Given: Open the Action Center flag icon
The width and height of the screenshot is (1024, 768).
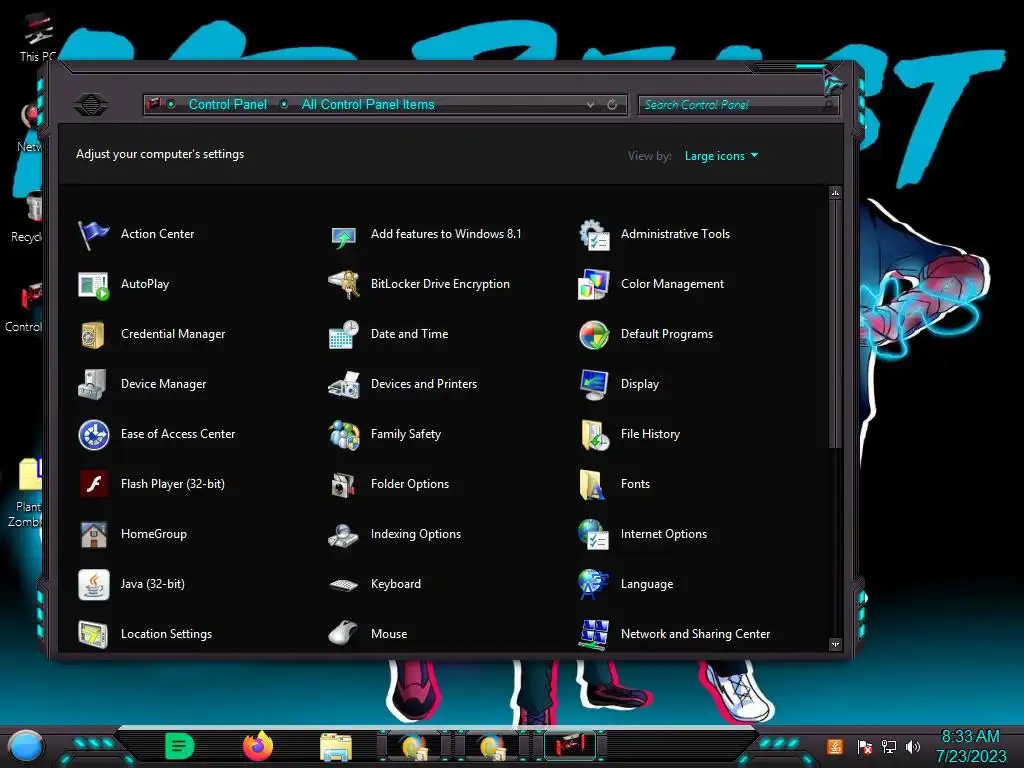Looking at the screenshot, I should pyautogui.click(x=93, y=234).
